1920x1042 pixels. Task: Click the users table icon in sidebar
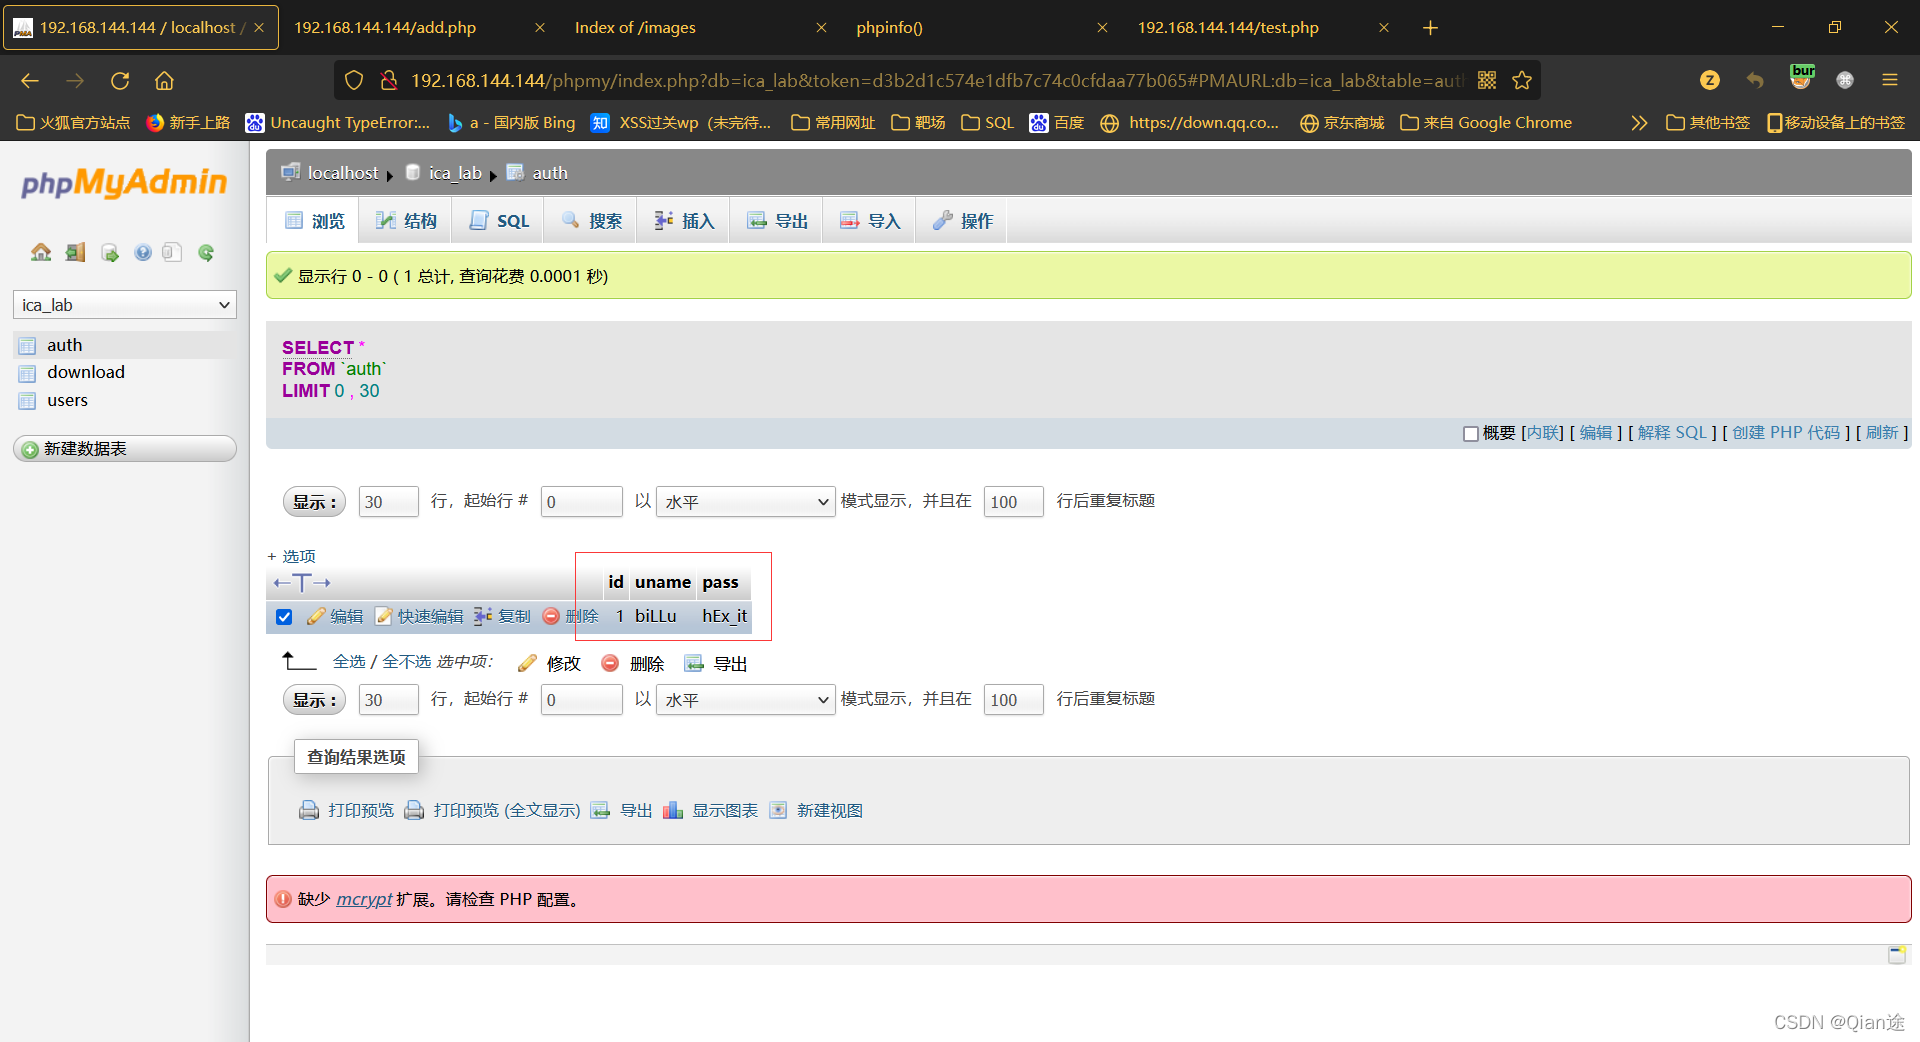[27, 401]
